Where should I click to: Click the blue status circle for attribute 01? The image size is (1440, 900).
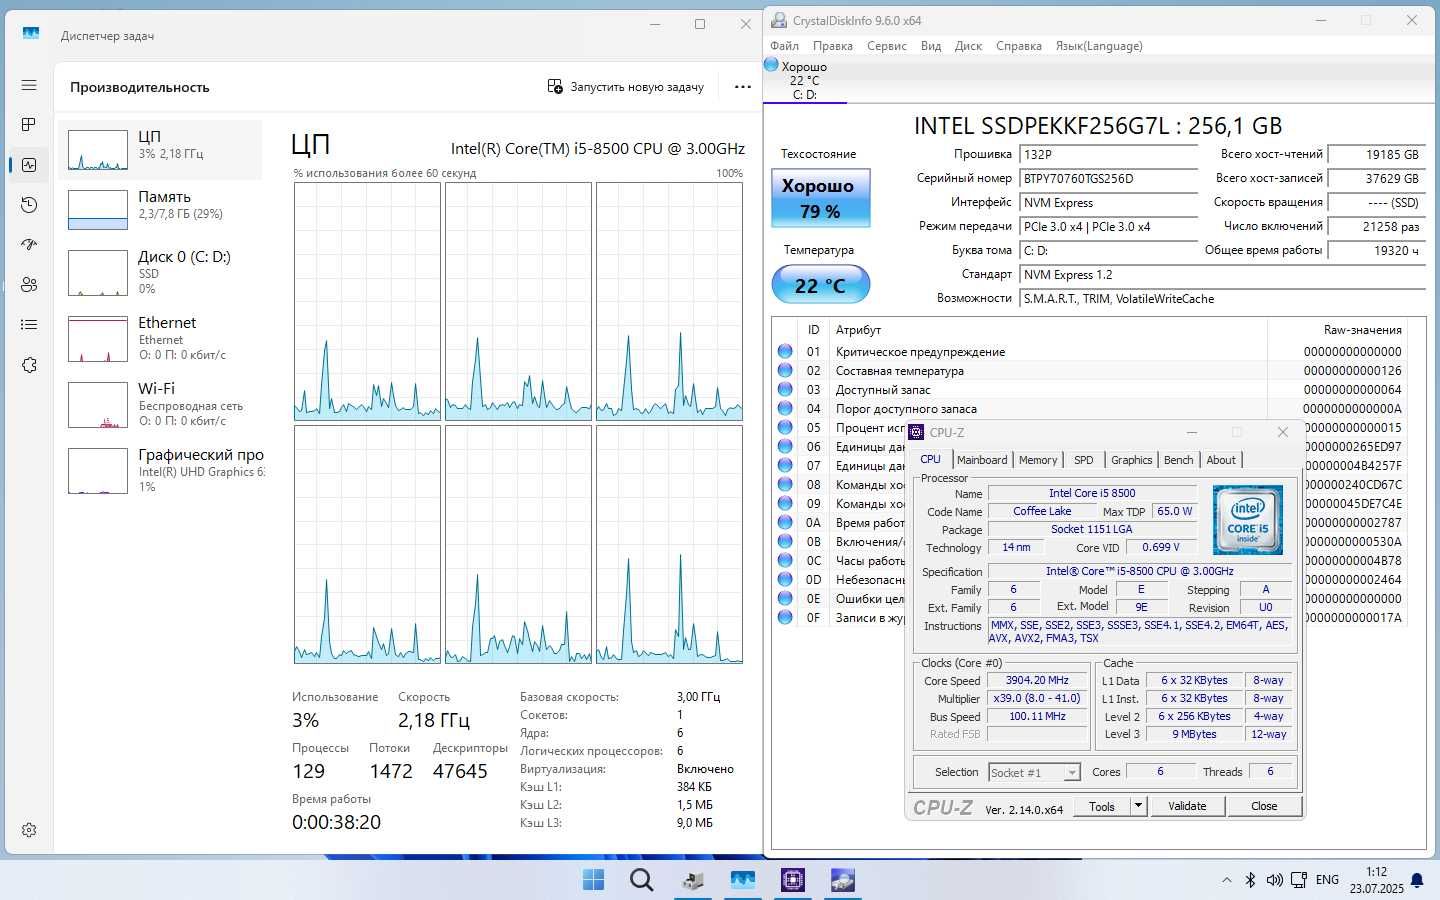pos(785,351)
